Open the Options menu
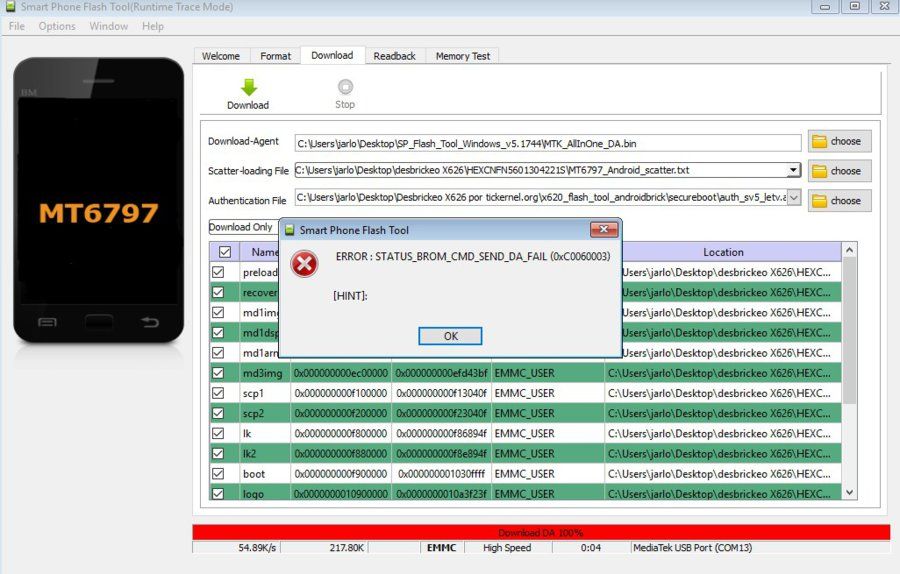Viewport: 900px width, 574px height. point(57,26)
